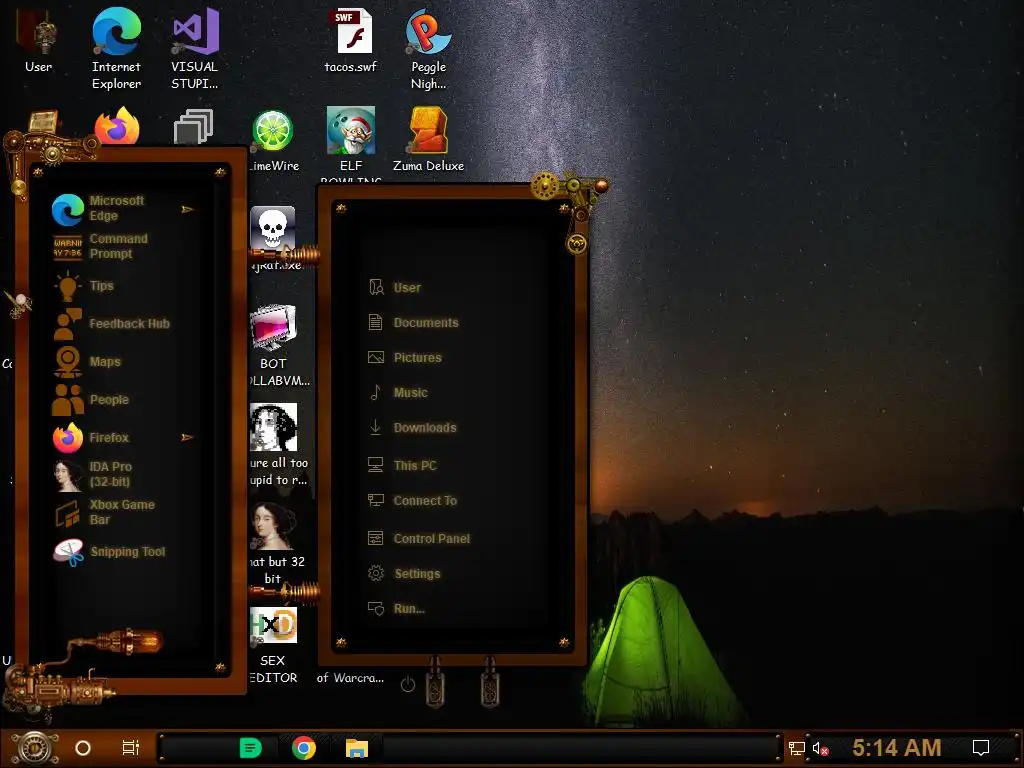Expand the Firefox jump list arrow
1024x768 pixels.
(187, 437)
